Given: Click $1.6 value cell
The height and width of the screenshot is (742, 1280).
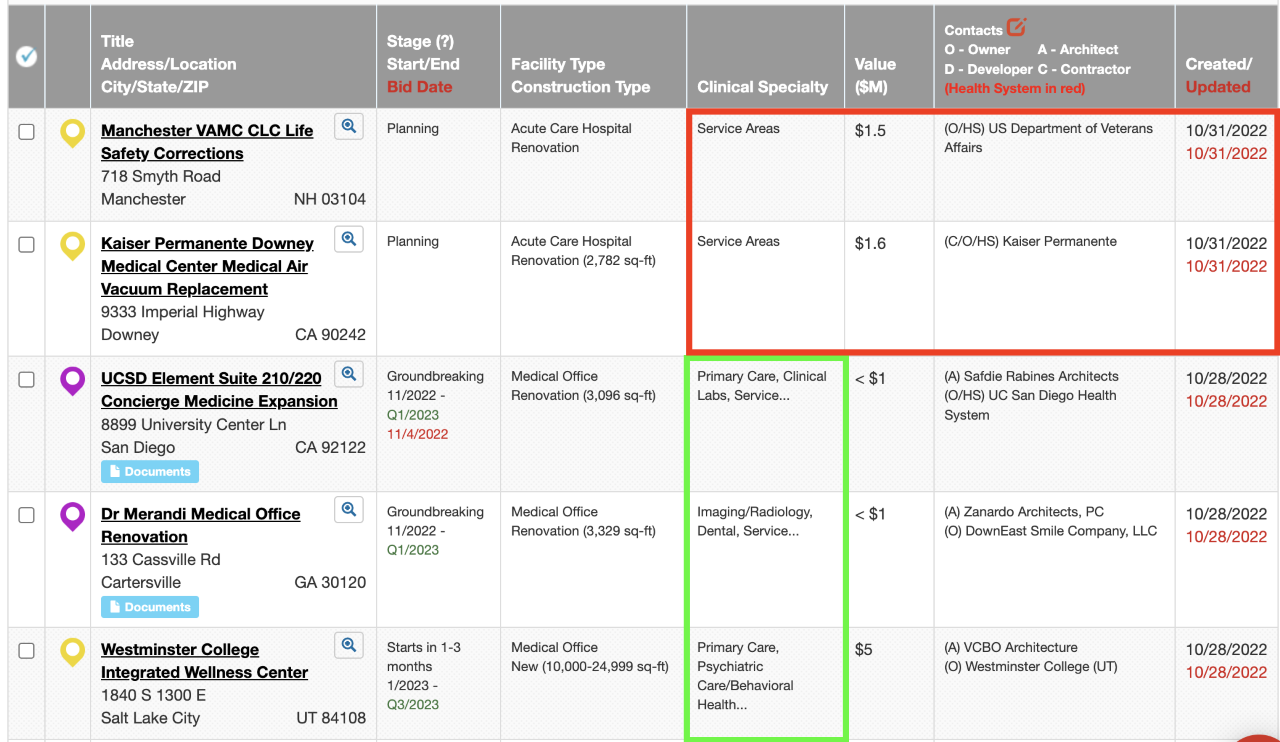Looking at the screenshot, I should 870,244.
